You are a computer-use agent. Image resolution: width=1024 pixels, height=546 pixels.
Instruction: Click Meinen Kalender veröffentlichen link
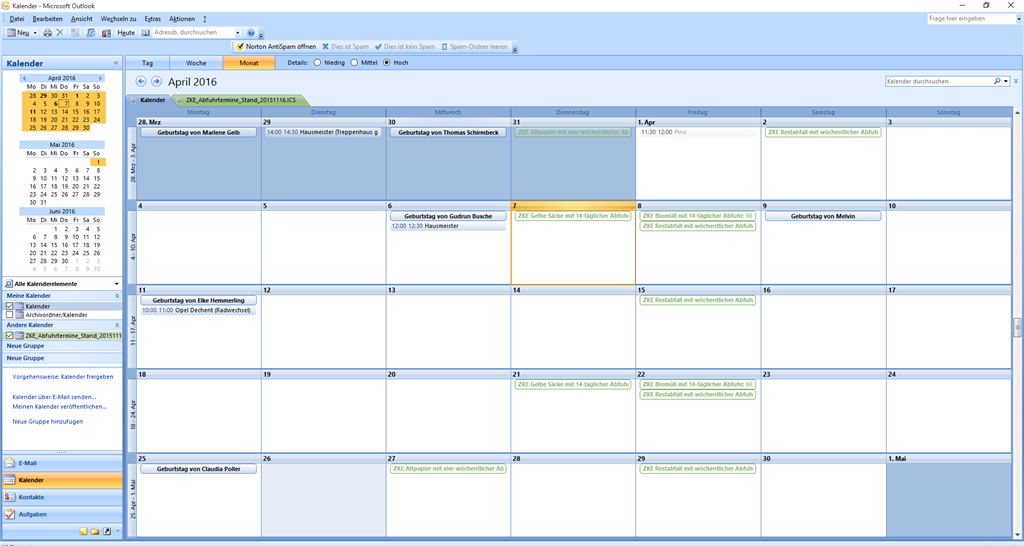click(x=59, y=406)
